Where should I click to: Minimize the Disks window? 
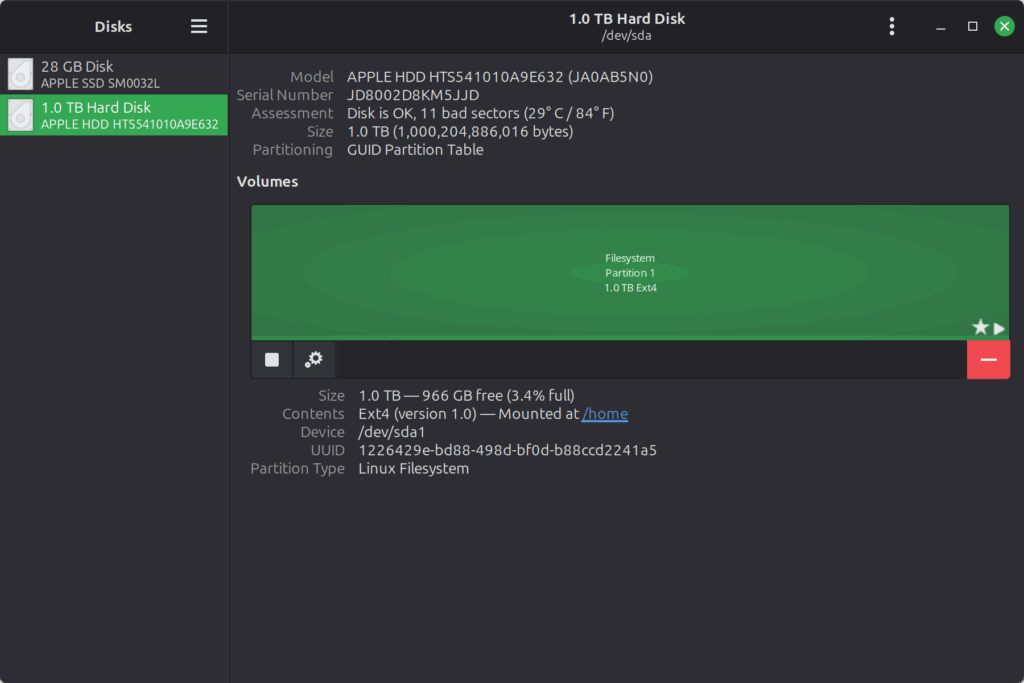(x=940, y=27)
